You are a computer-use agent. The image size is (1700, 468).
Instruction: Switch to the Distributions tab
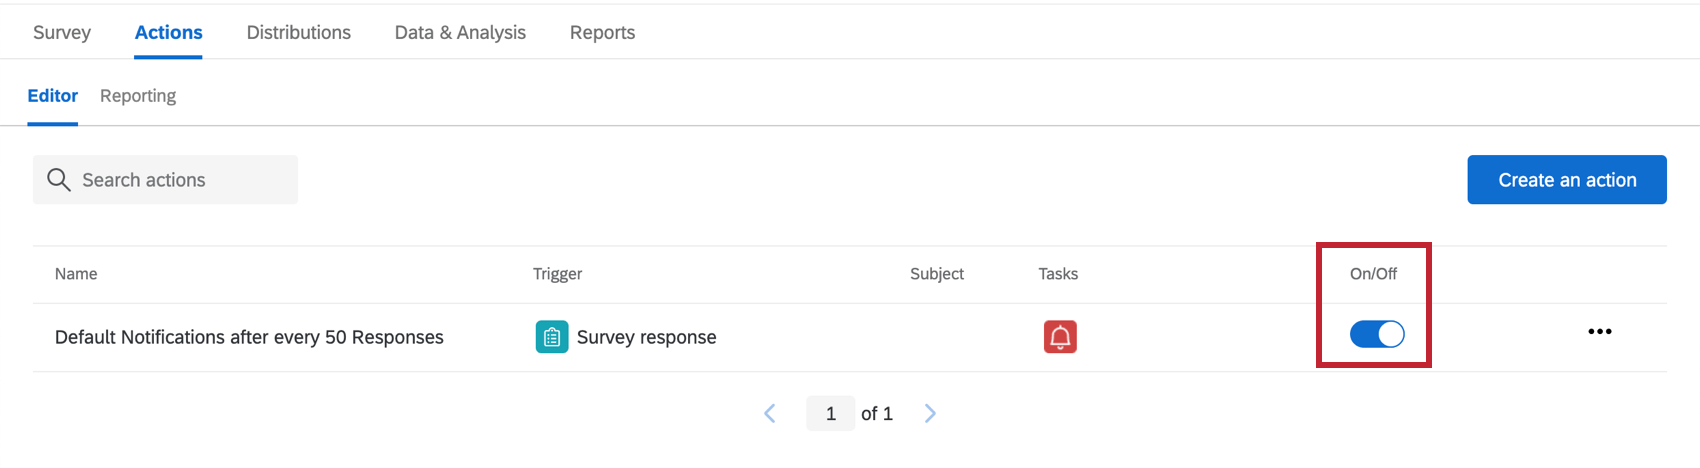click(299, 32)
